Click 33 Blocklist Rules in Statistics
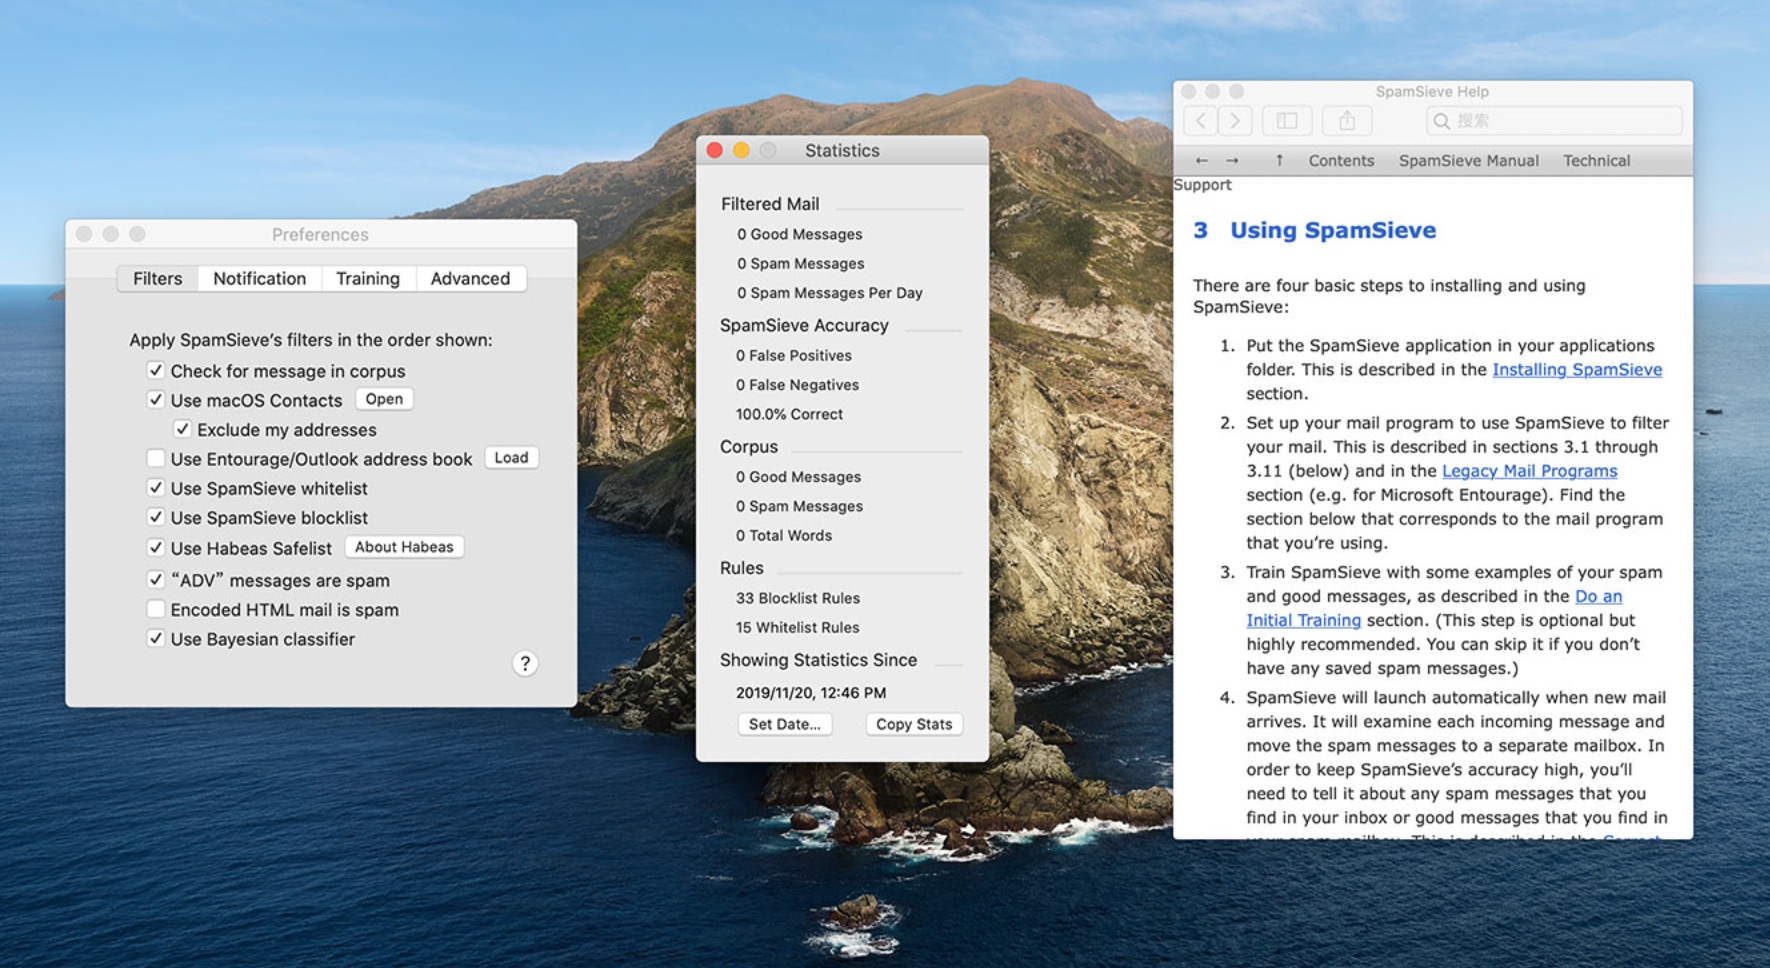The image size is (1770, 968). coord(798,598)
